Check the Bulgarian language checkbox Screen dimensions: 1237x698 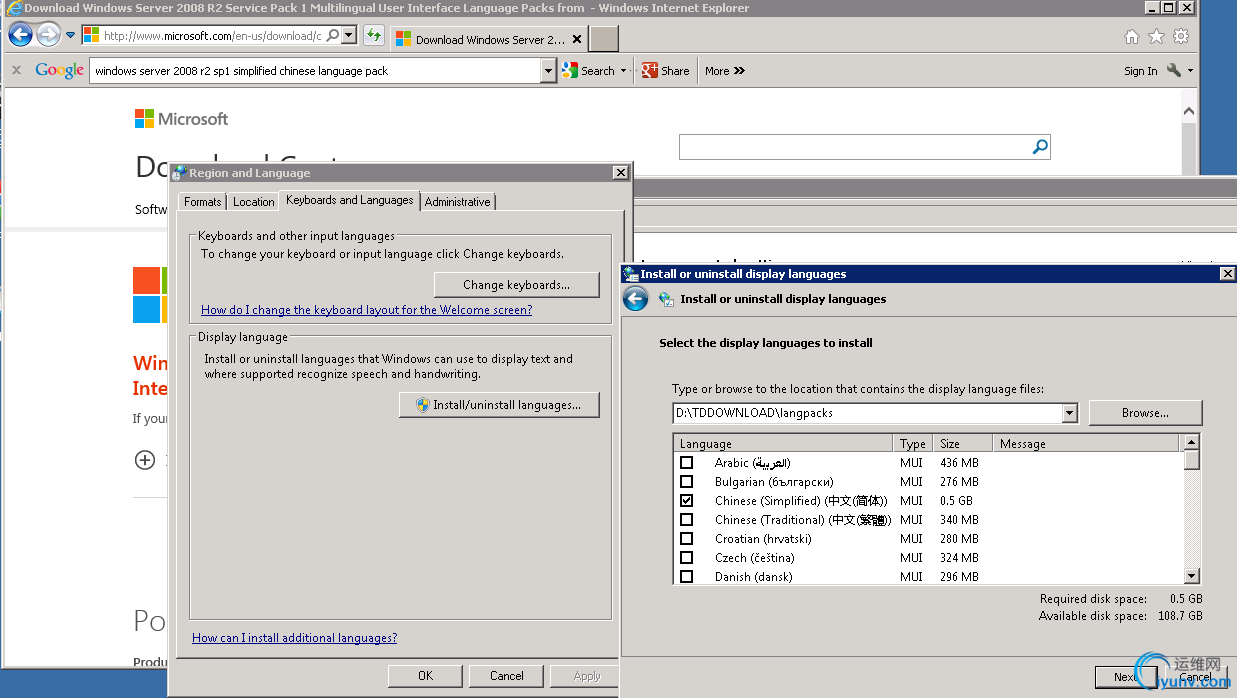pyautogui.click(x=686, y=482)
